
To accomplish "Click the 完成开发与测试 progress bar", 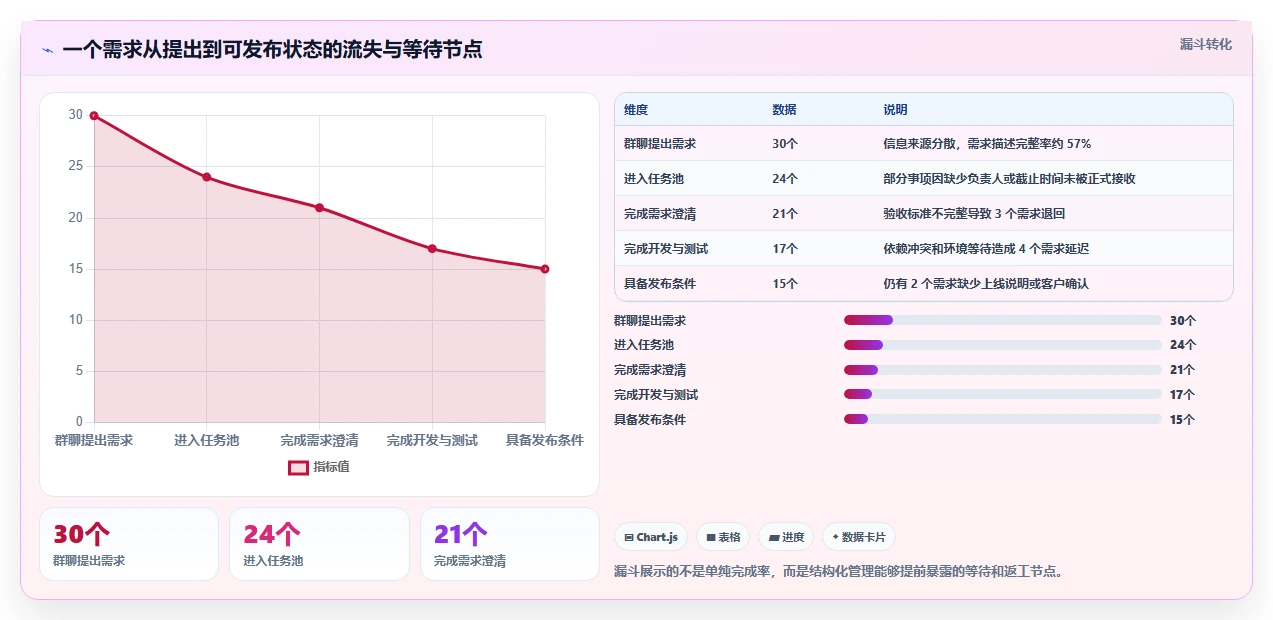I will [1003, 395].
